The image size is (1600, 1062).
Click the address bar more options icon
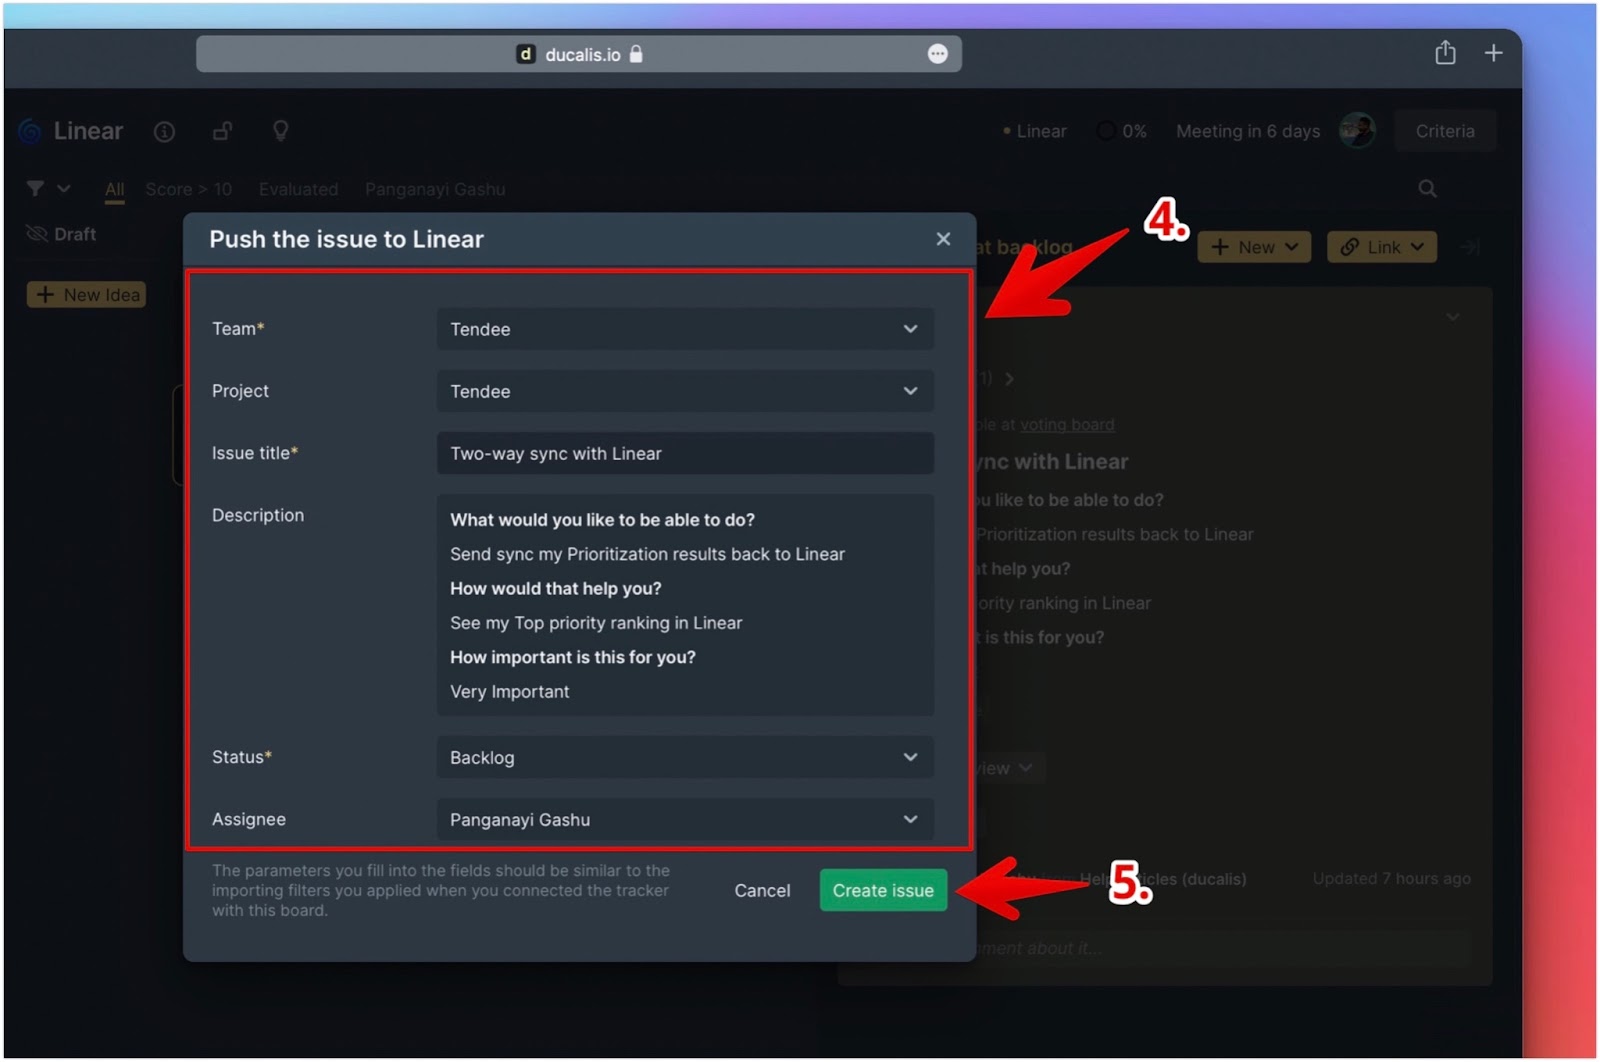tap(937, 54)
